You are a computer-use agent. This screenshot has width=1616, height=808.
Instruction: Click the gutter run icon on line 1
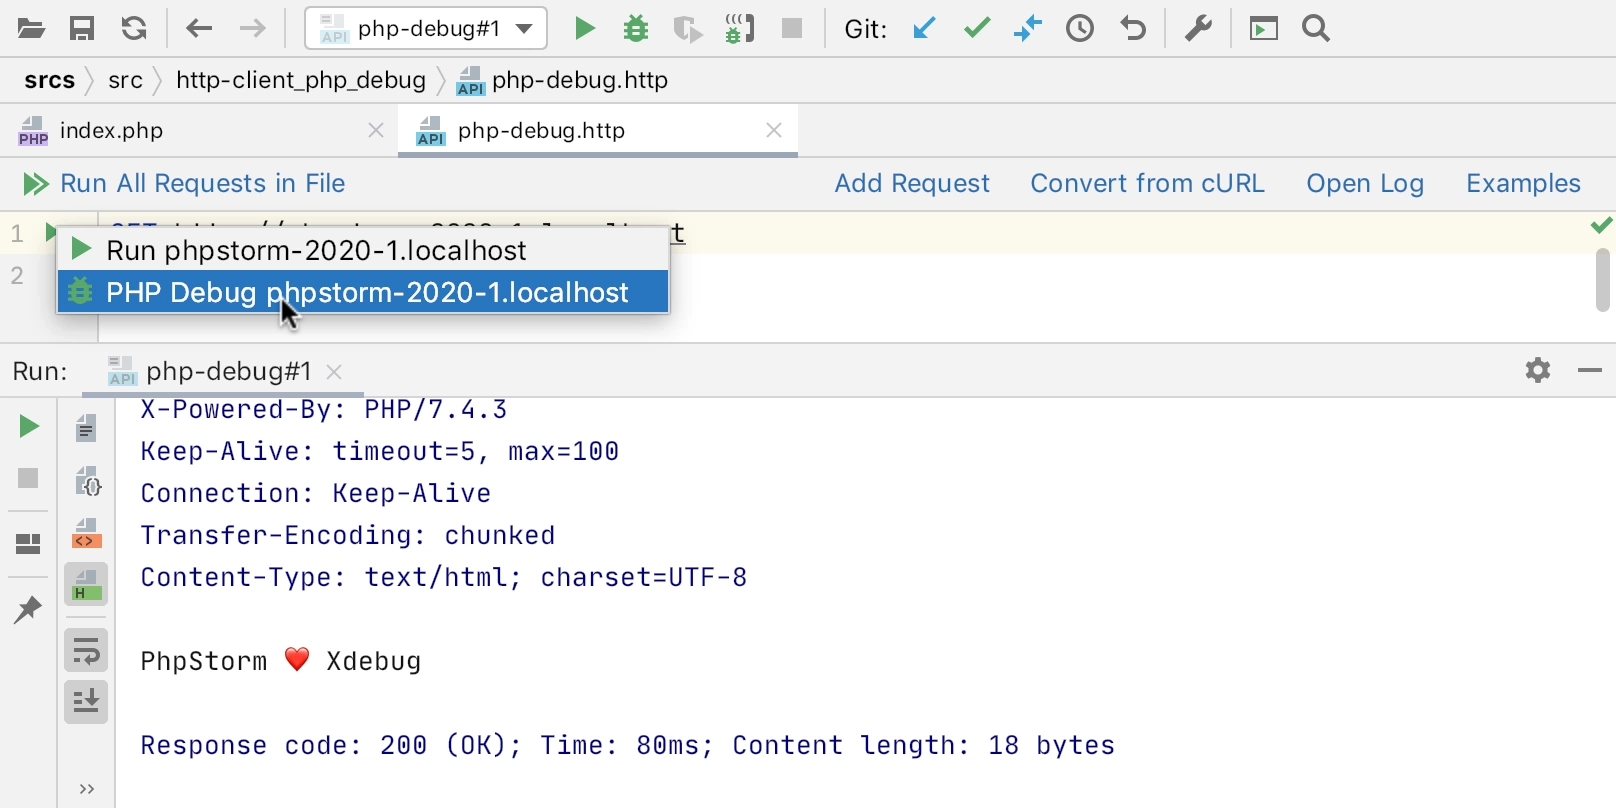coord(51,233)
